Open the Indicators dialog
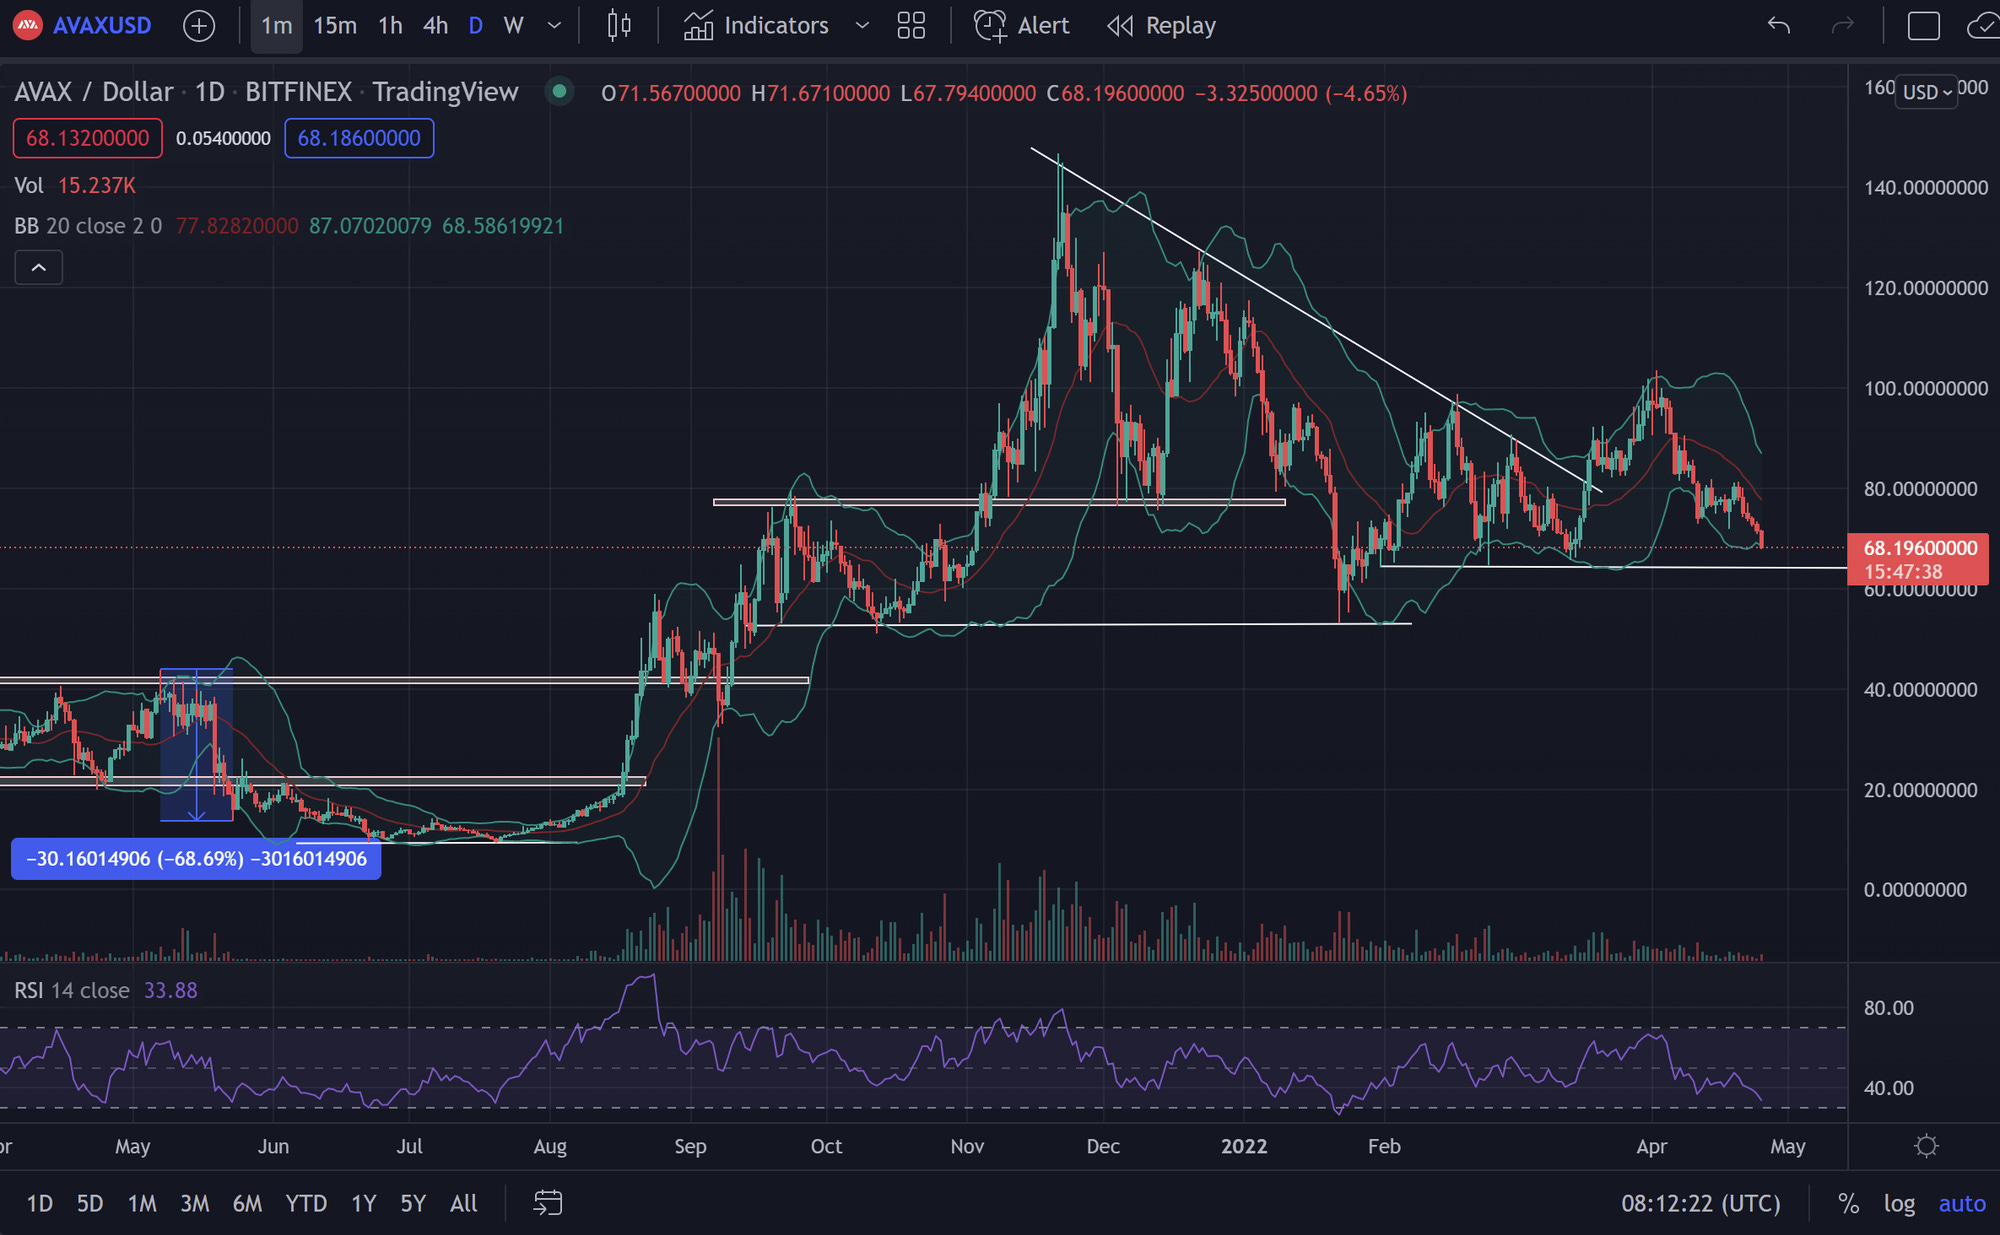2000x1235 pixels. [757, 26]
